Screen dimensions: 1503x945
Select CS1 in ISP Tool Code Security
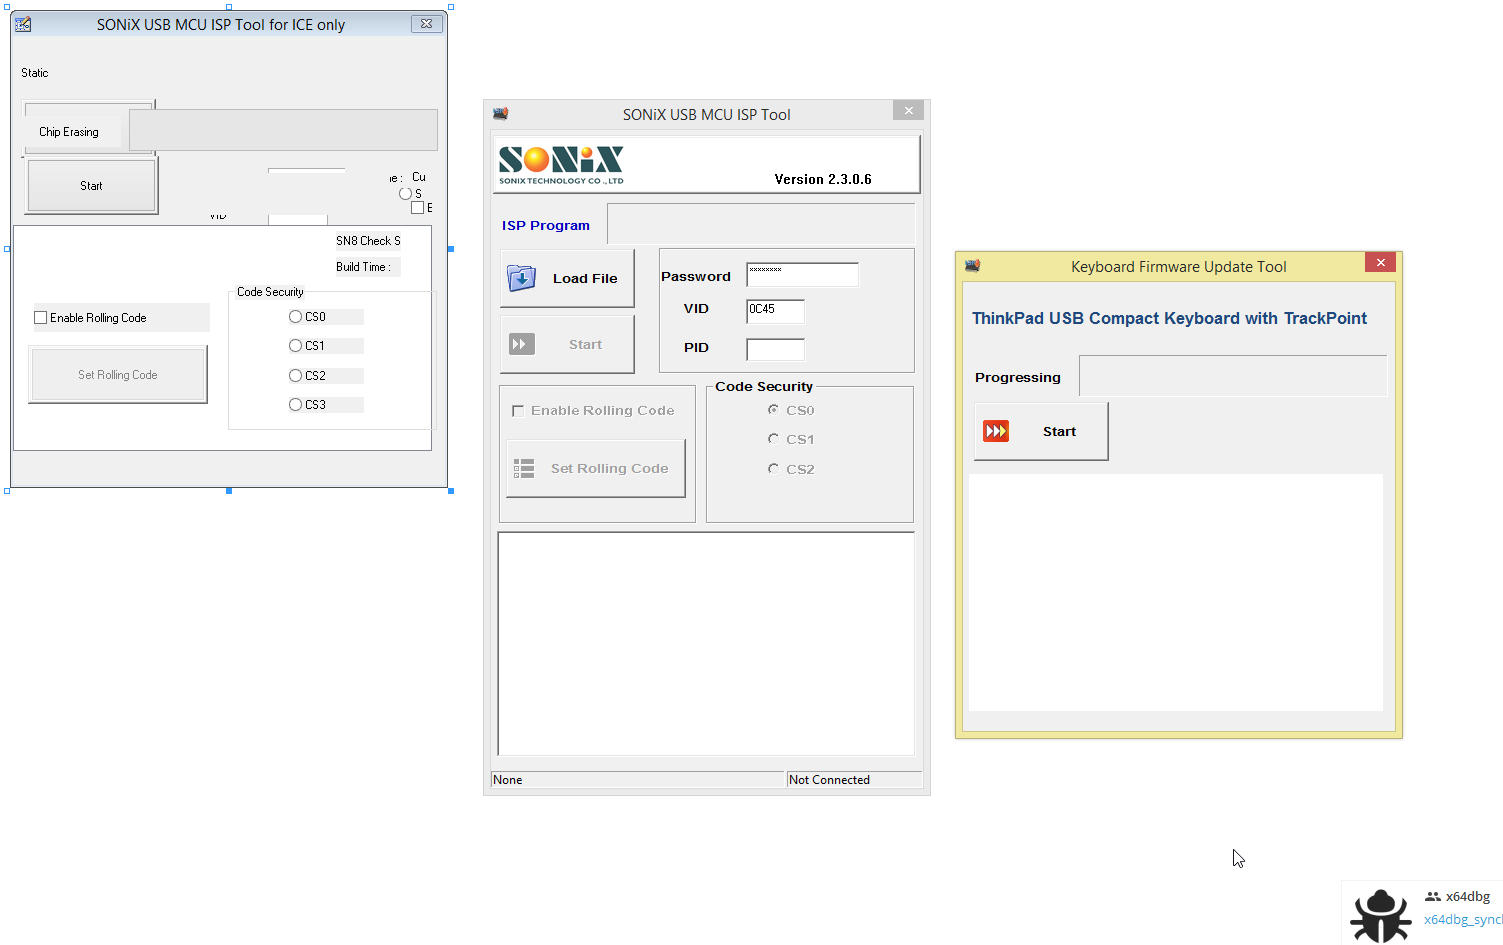pos(773,439)
